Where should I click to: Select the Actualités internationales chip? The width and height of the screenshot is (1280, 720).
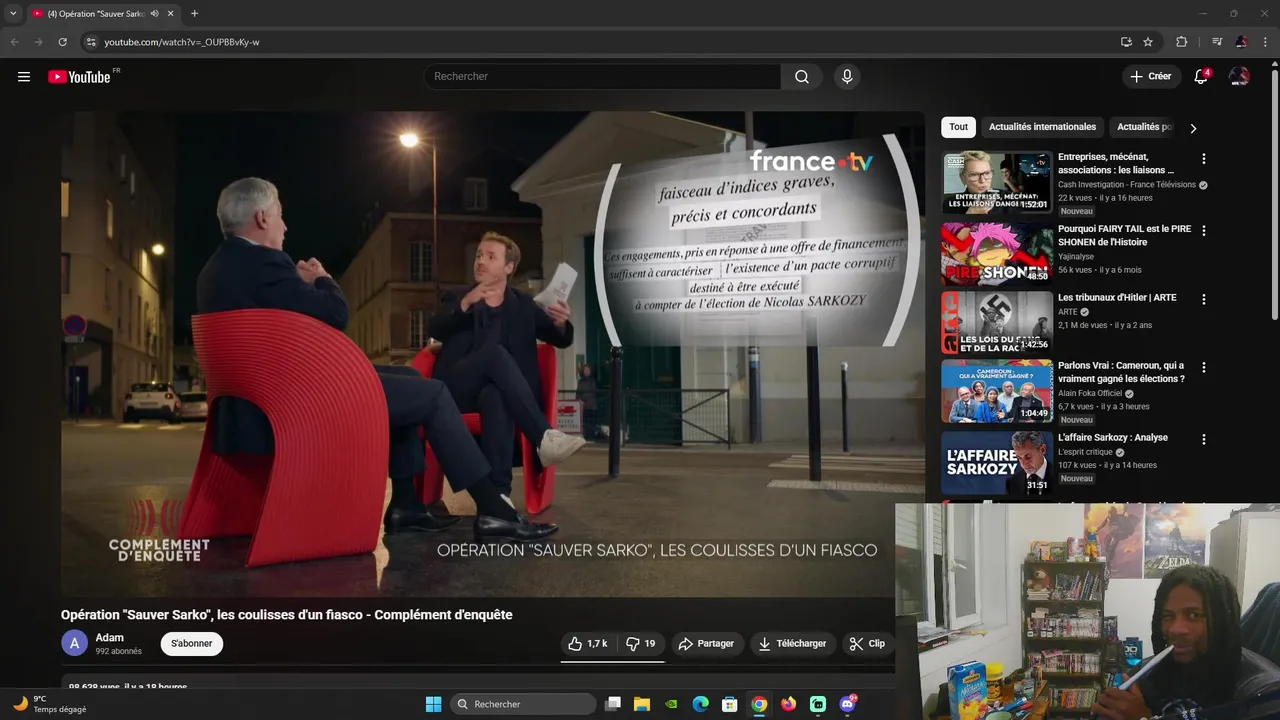click(1042, 127)
